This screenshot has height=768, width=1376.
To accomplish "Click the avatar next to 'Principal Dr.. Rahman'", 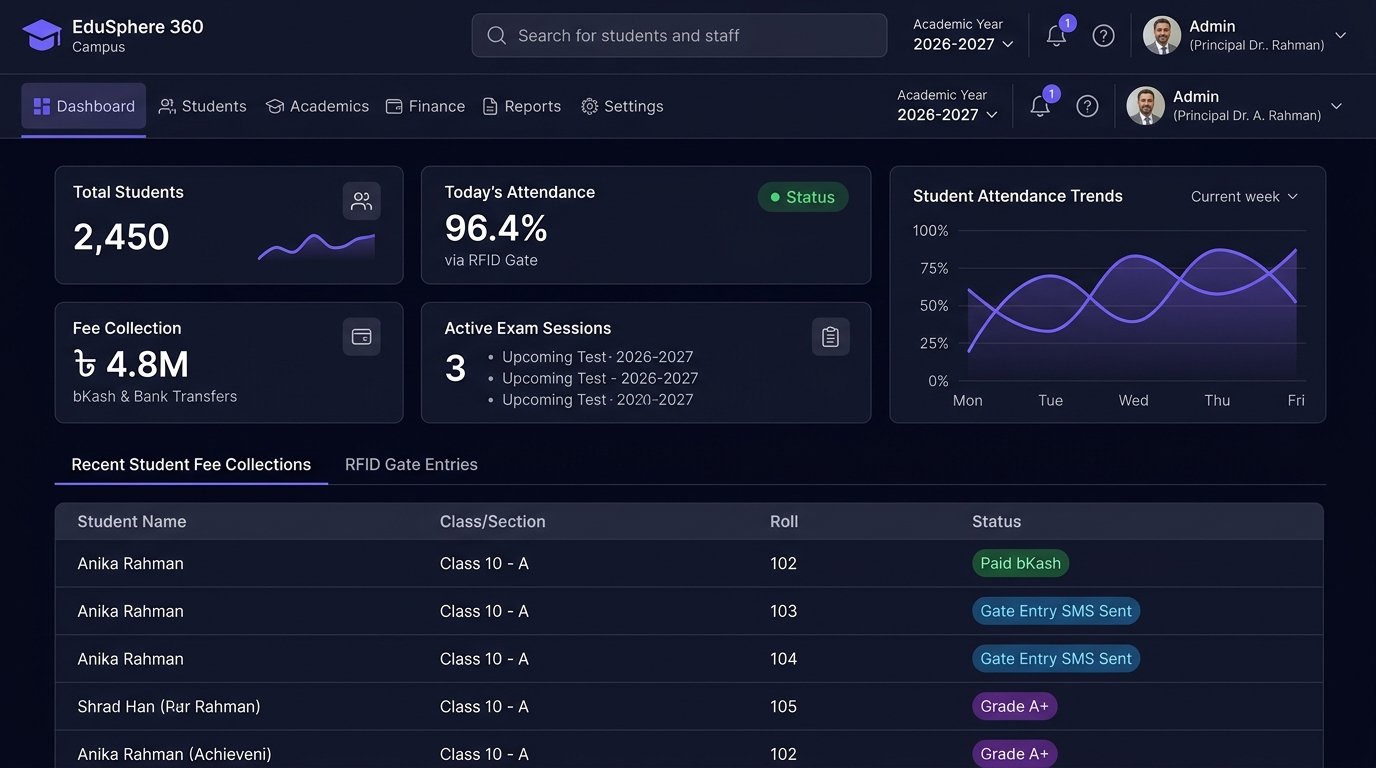I will 1162,35.
